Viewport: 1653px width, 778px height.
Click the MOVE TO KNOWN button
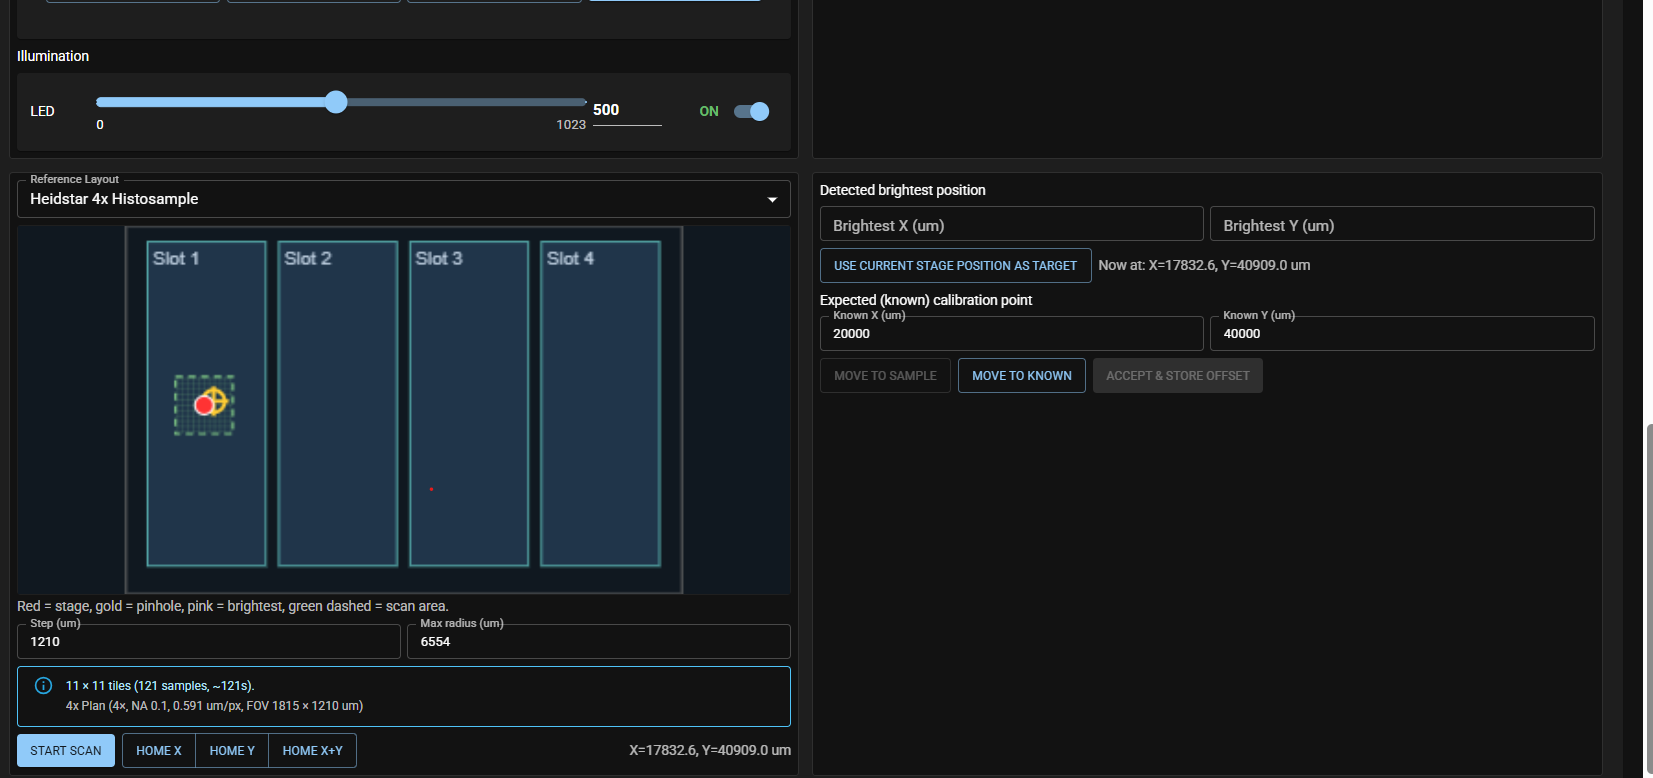[x=1022, y=376]
